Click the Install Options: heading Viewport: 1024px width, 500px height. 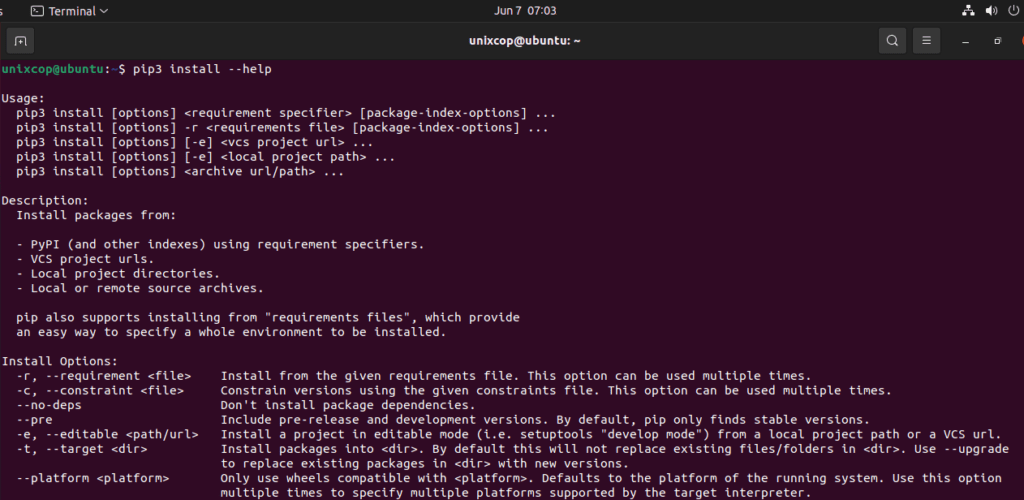pos(59,361)
